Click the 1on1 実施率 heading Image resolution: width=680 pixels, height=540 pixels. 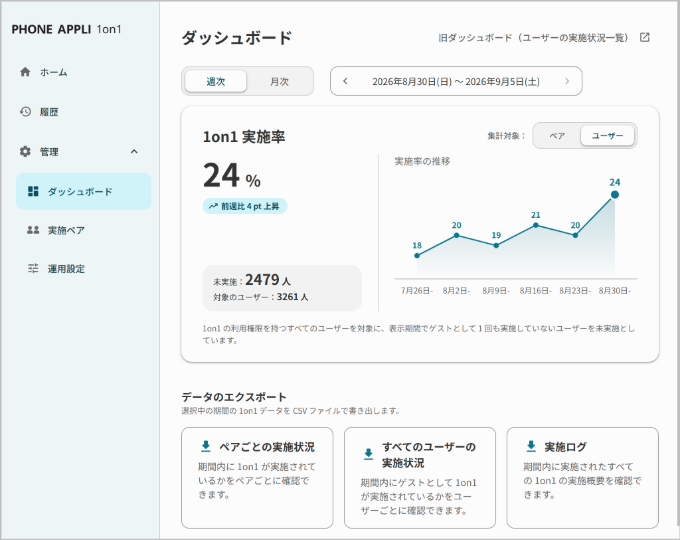[x=244, y=137]
